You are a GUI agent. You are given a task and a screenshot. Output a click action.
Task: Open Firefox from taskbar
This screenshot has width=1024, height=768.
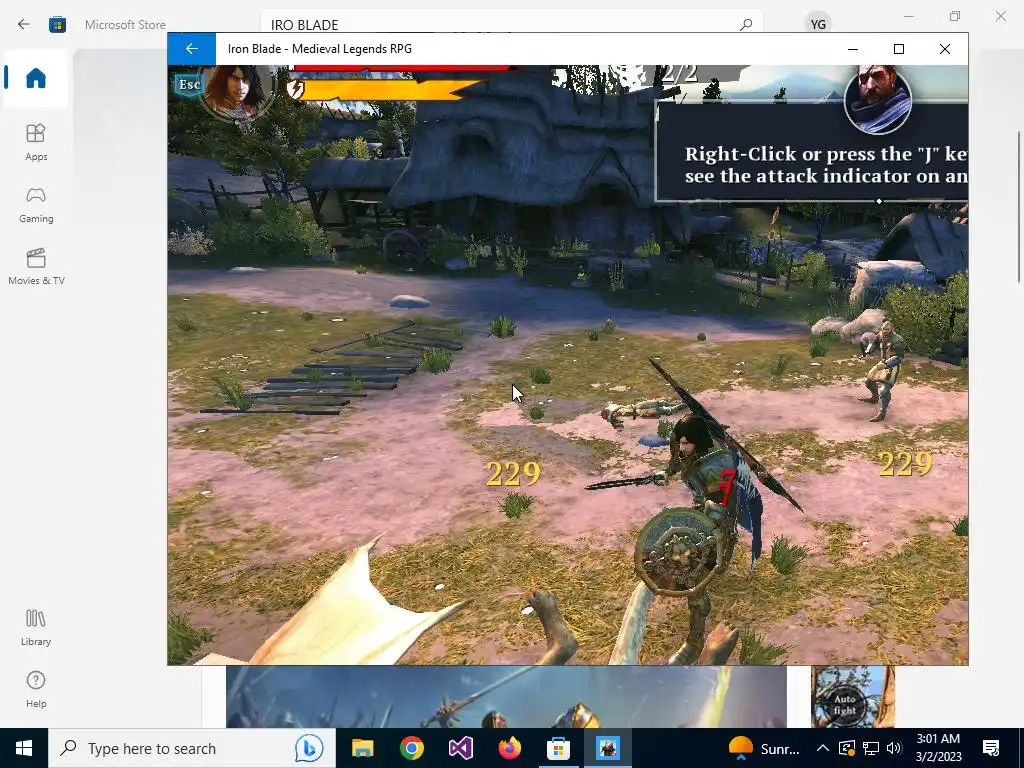pyautogui.click(x=509, y=748)
